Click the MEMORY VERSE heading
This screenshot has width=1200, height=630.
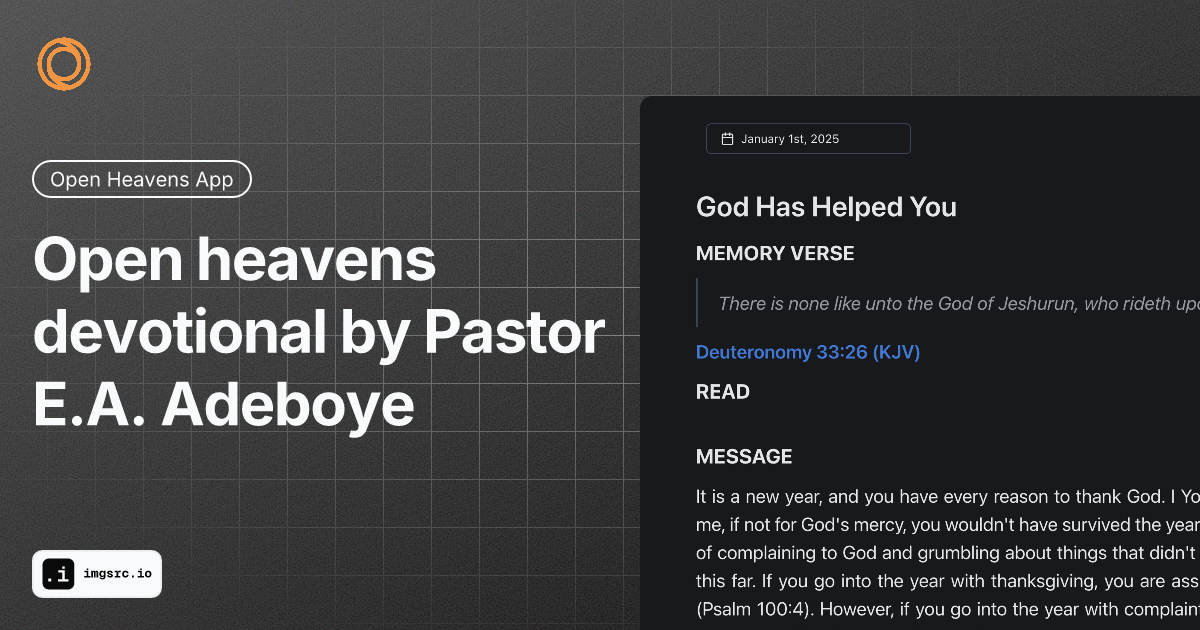775,254
